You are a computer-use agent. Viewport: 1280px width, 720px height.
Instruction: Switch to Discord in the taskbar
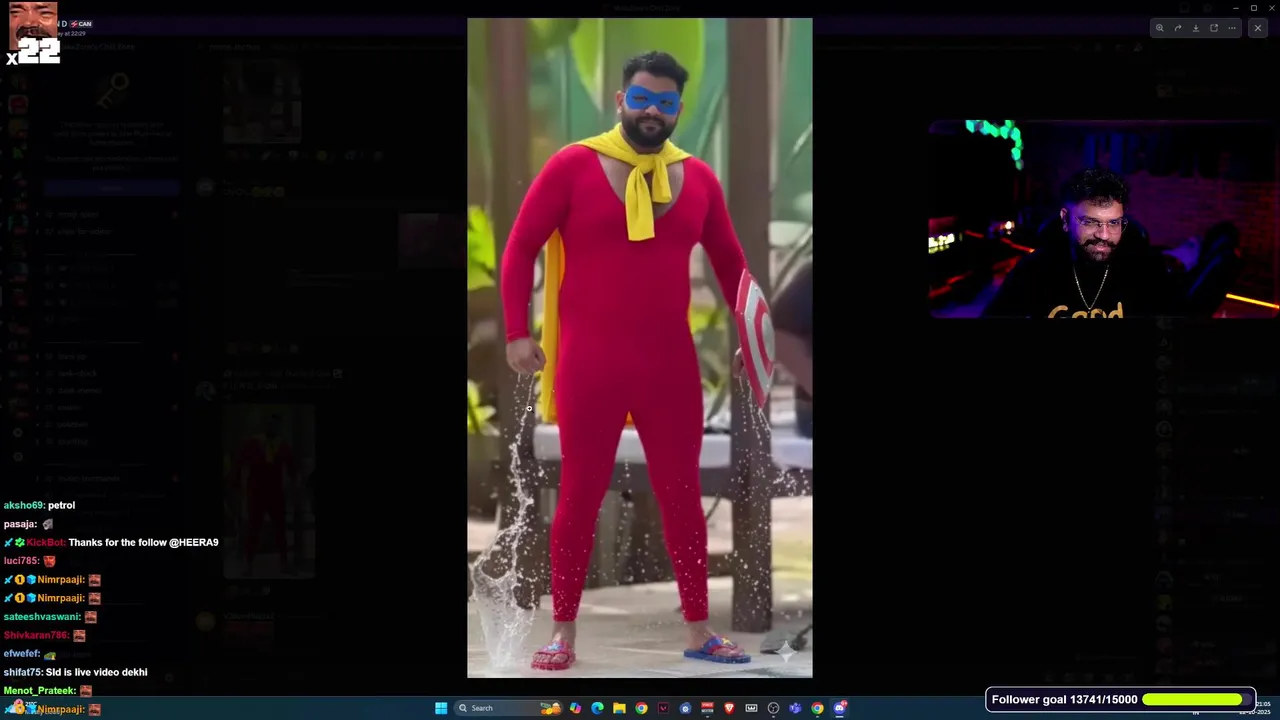(840, 708)
